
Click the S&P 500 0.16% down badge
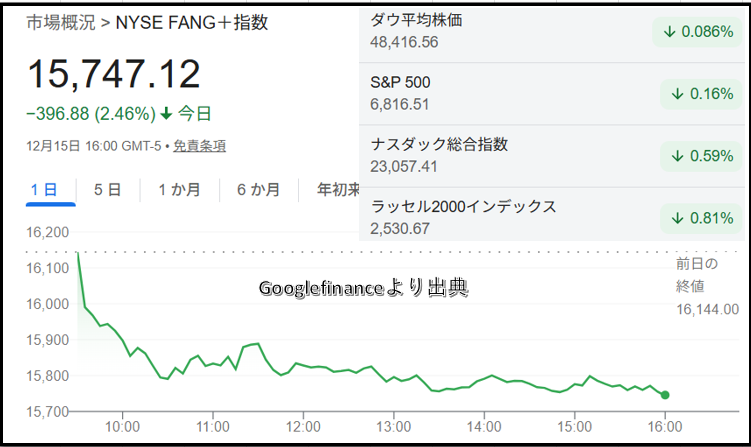(x=701, y=93)
